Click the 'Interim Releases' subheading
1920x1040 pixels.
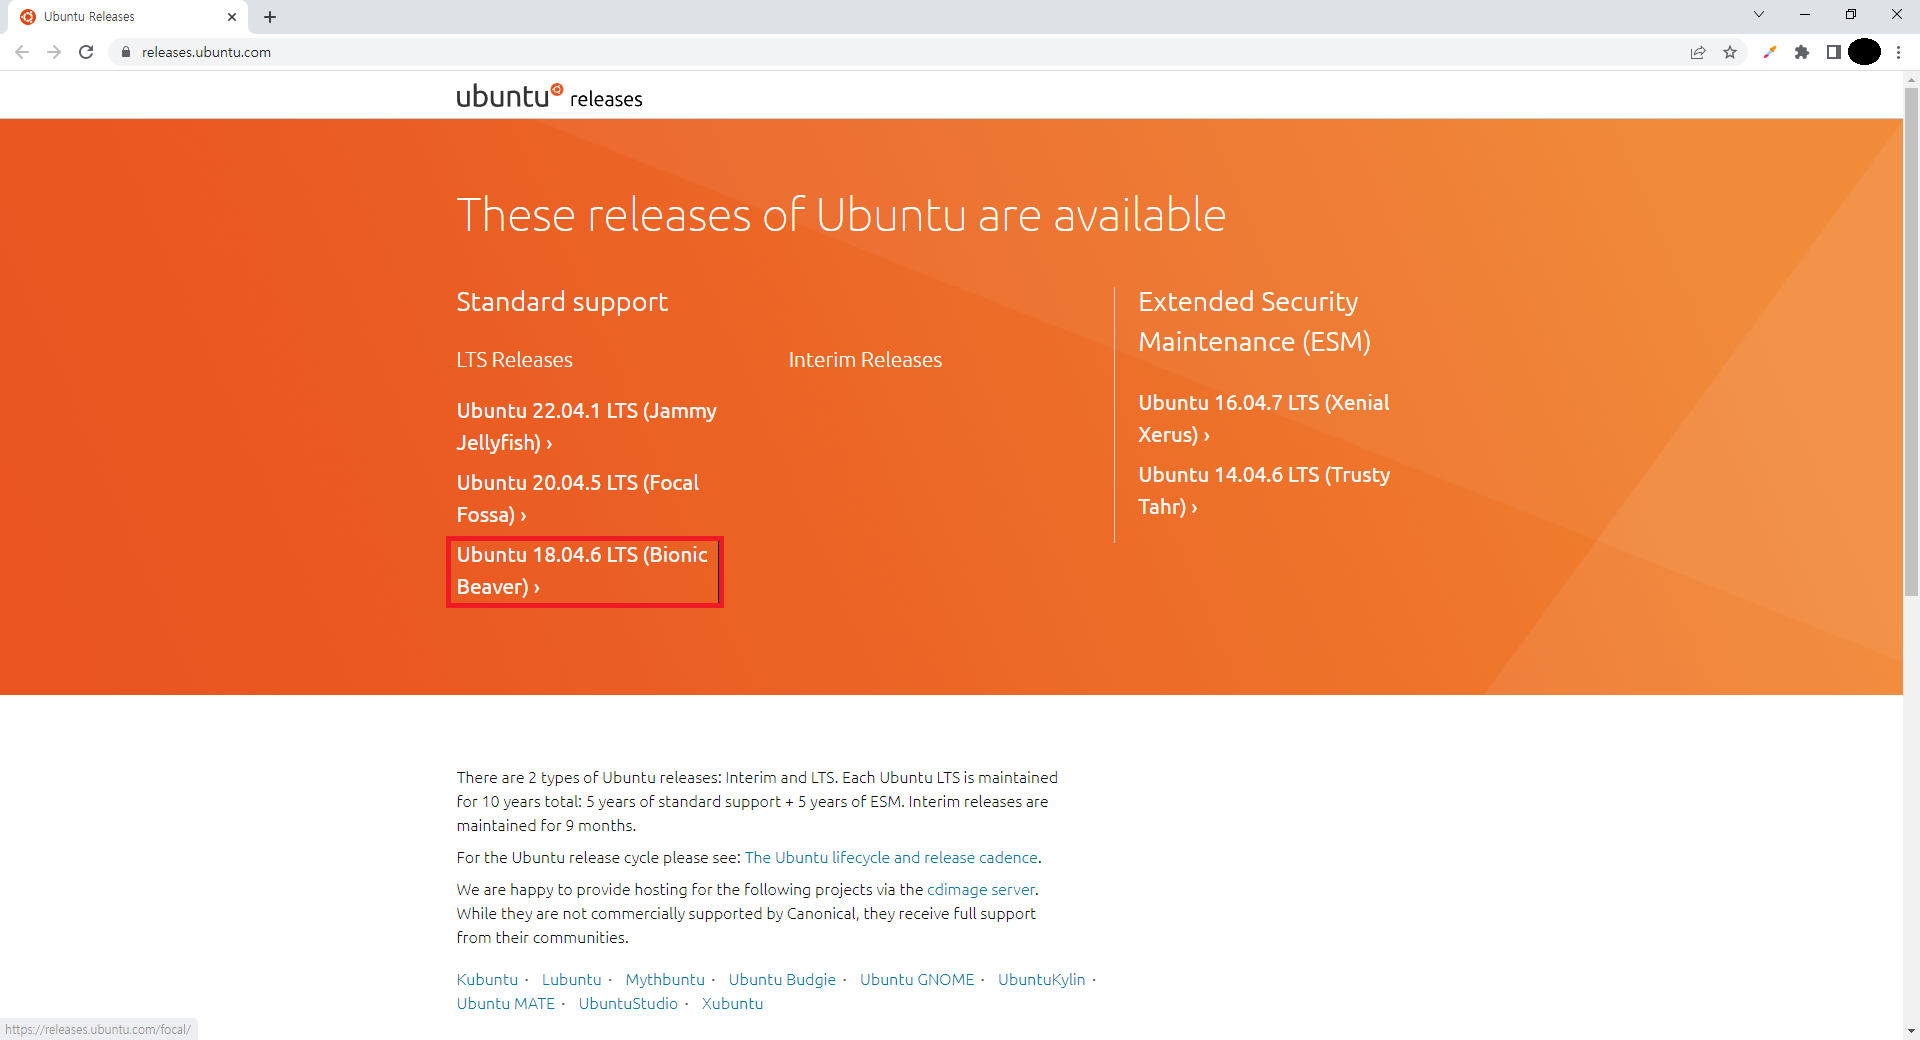[865, 360]
